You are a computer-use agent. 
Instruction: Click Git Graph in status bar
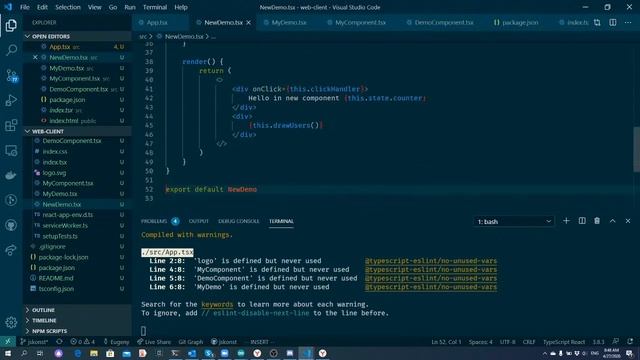point(191,342)
